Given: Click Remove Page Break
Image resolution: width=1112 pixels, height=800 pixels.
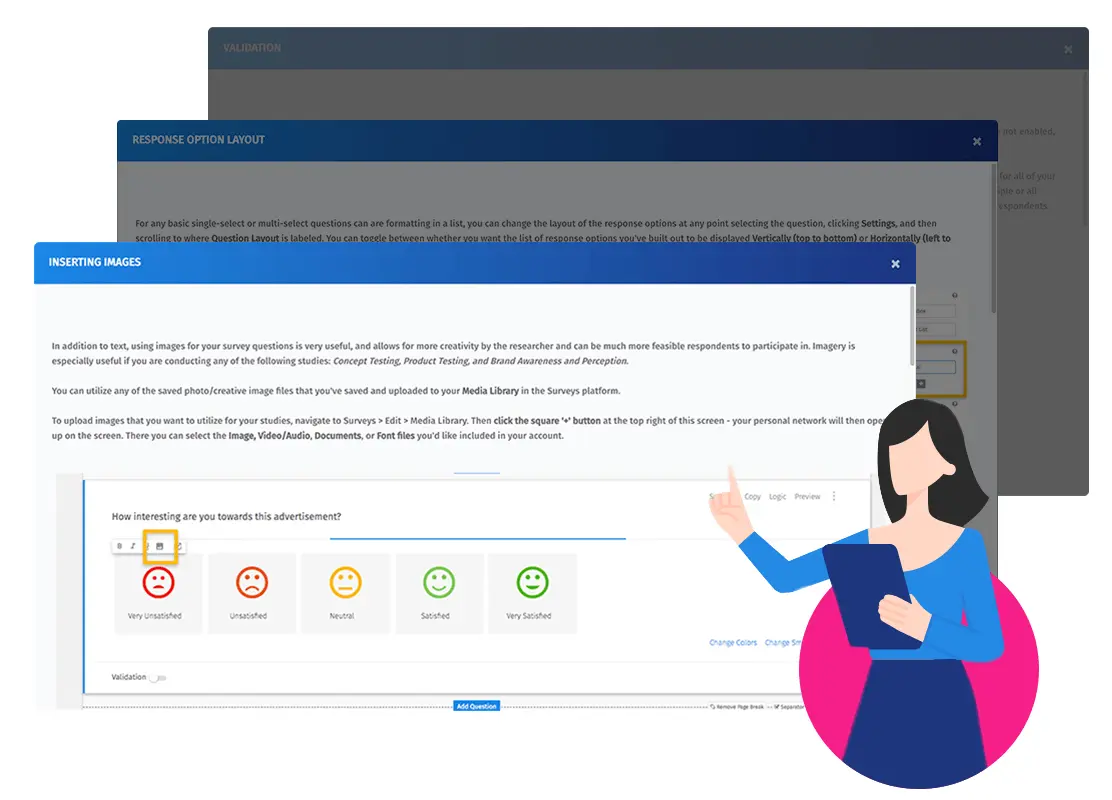Looking at the screenshot, I should click(738, 707).
